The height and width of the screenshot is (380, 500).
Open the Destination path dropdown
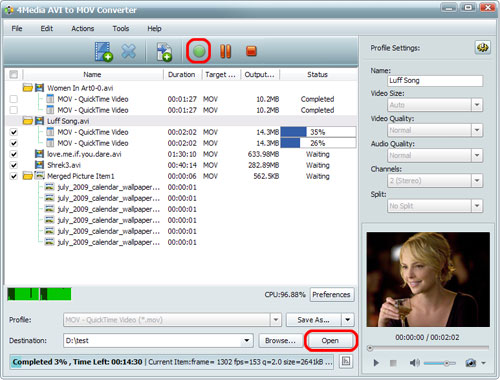click(247, 341)
